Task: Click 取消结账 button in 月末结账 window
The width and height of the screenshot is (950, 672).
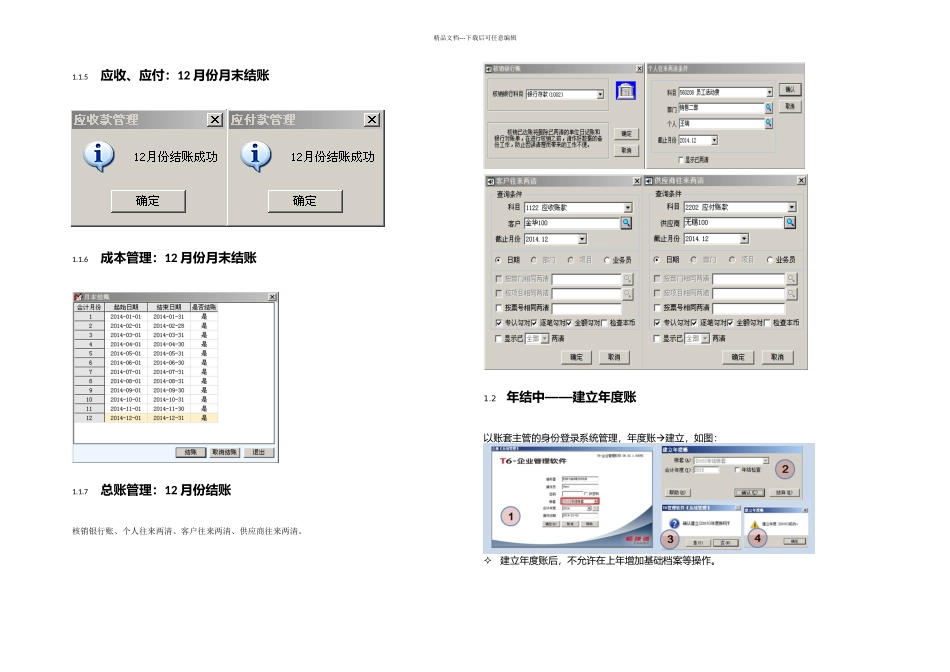Action: [225, 453]
